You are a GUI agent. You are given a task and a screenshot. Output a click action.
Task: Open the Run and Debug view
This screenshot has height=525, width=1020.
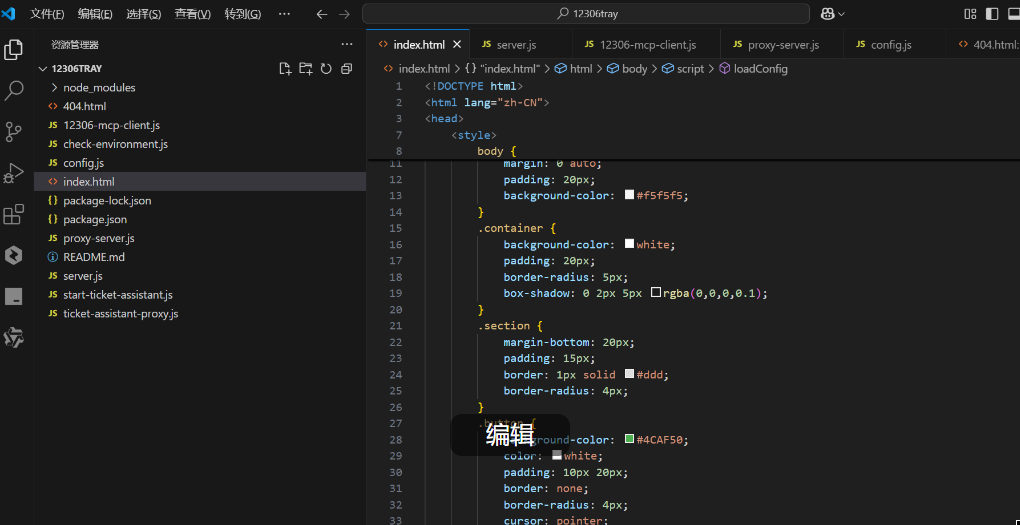click(x=14, y=173)
